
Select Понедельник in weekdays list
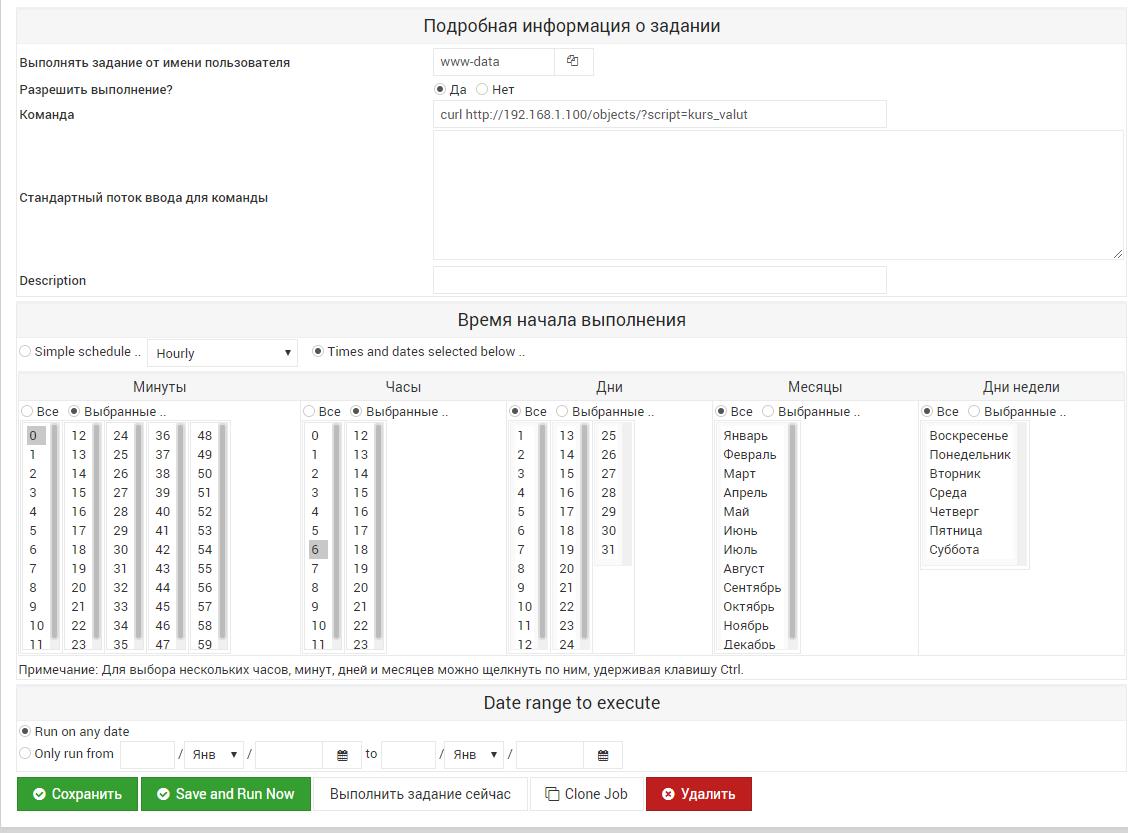click(x=970, y=455)
